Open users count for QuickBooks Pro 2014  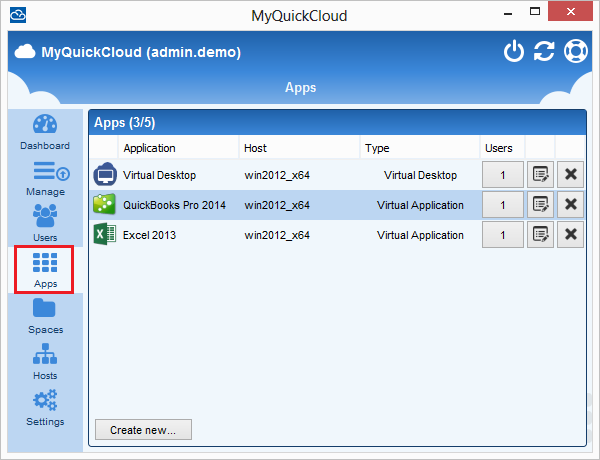tap(502, 204)
